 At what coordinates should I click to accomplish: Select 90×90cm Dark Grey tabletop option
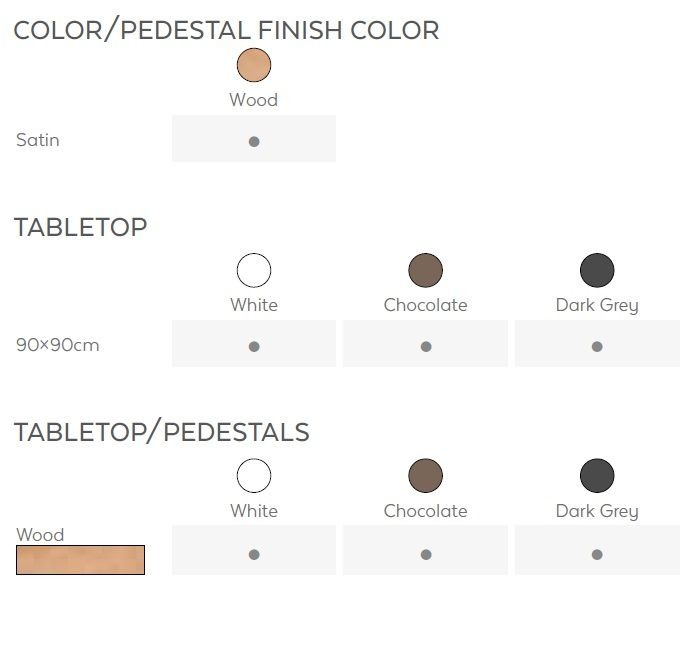tap(597, 347)
